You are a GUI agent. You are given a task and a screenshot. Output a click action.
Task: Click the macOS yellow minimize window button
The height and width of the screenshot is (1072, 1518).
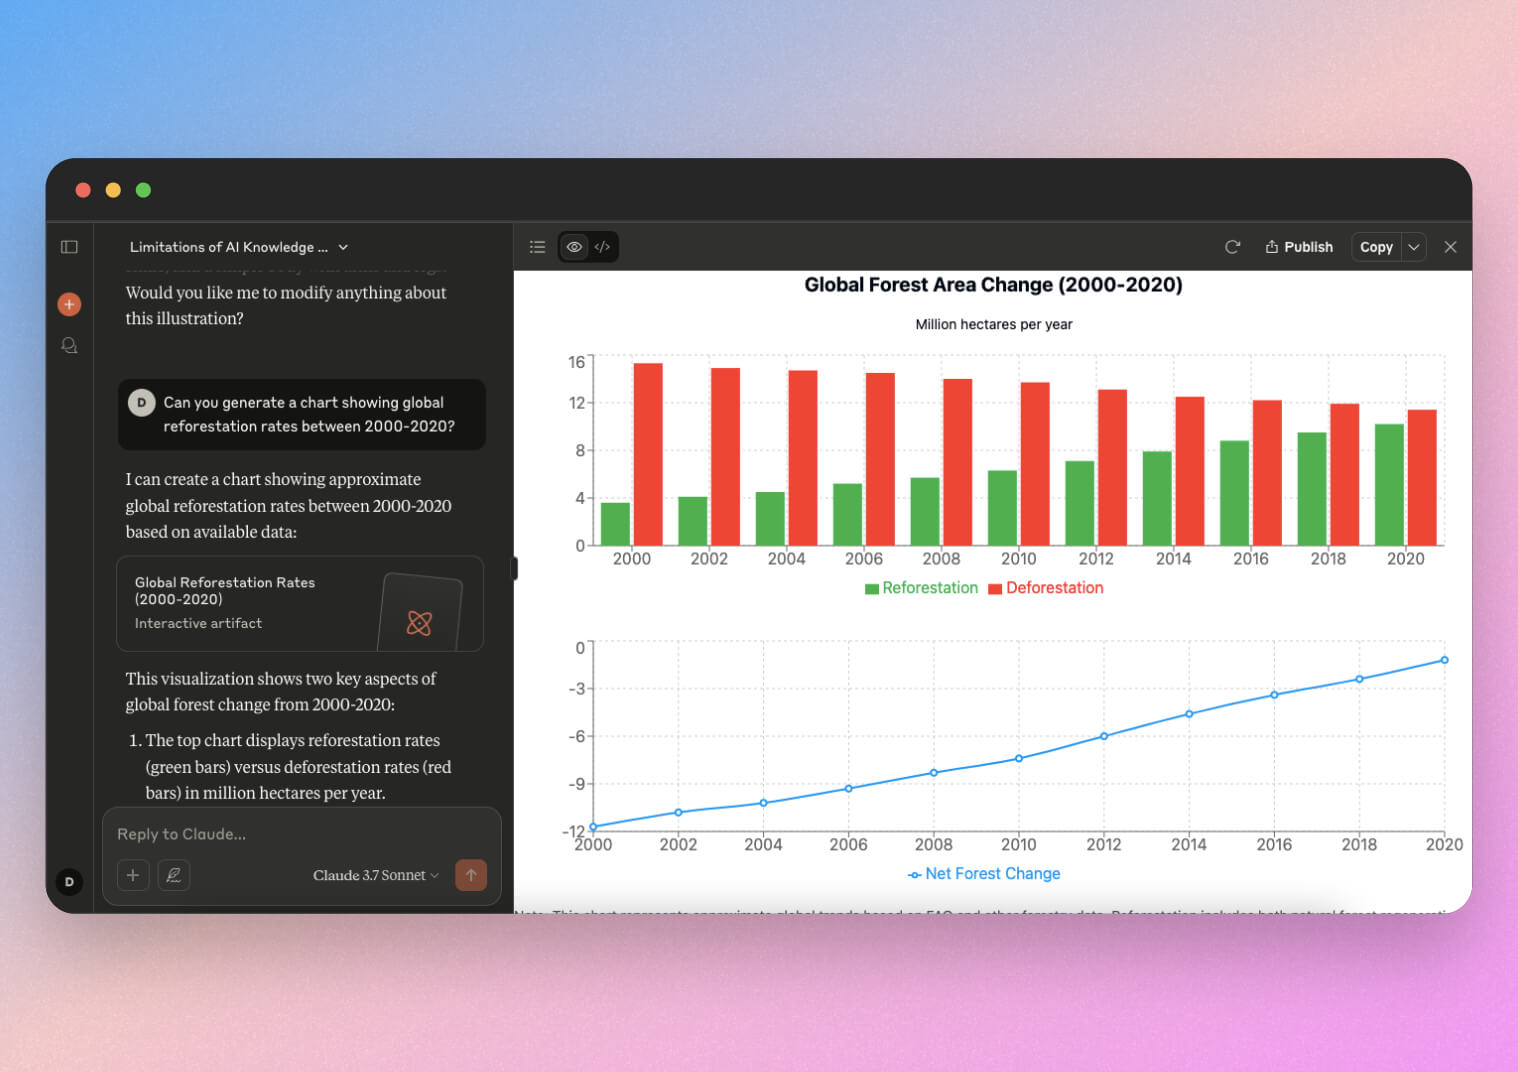[113, 190]
